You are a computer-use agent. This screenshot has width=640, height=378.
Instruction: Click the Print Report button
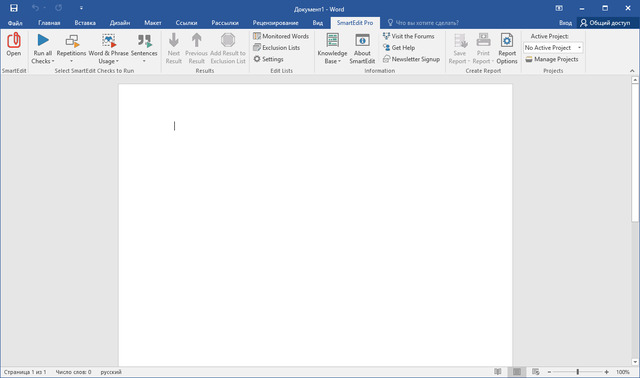483,48
